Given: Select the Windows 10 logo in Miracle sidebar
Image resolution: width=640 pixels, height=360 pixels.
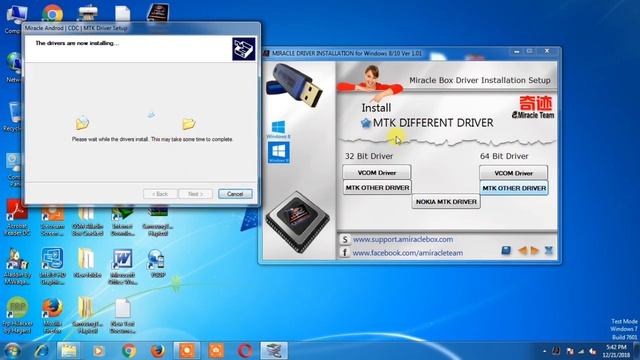Looking at the screenshot, I should [279, 153].
